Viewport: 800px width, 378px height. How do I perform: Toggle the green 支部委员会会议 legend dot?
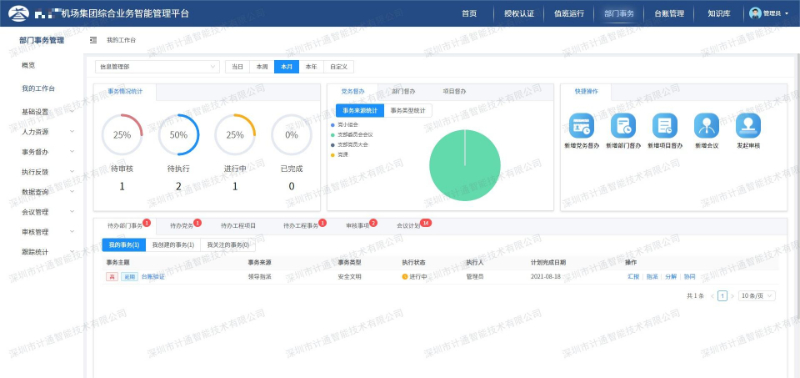coord(333,135)
